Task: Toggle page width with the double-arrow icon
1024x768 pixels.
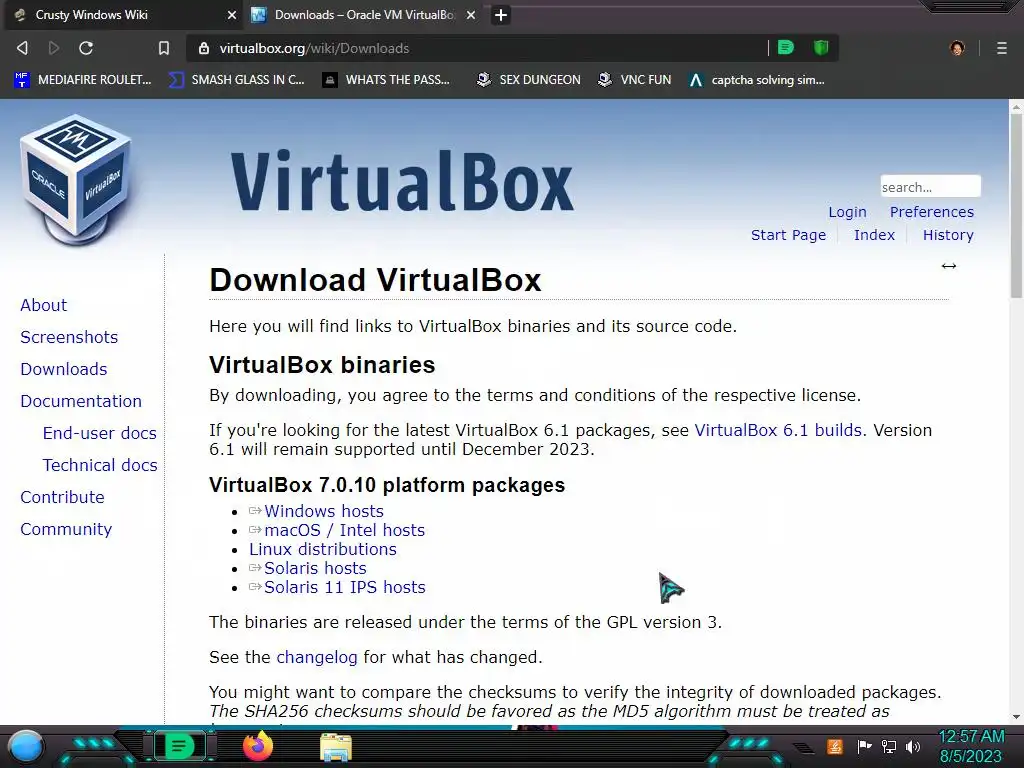Action: [x=949, y=266]
